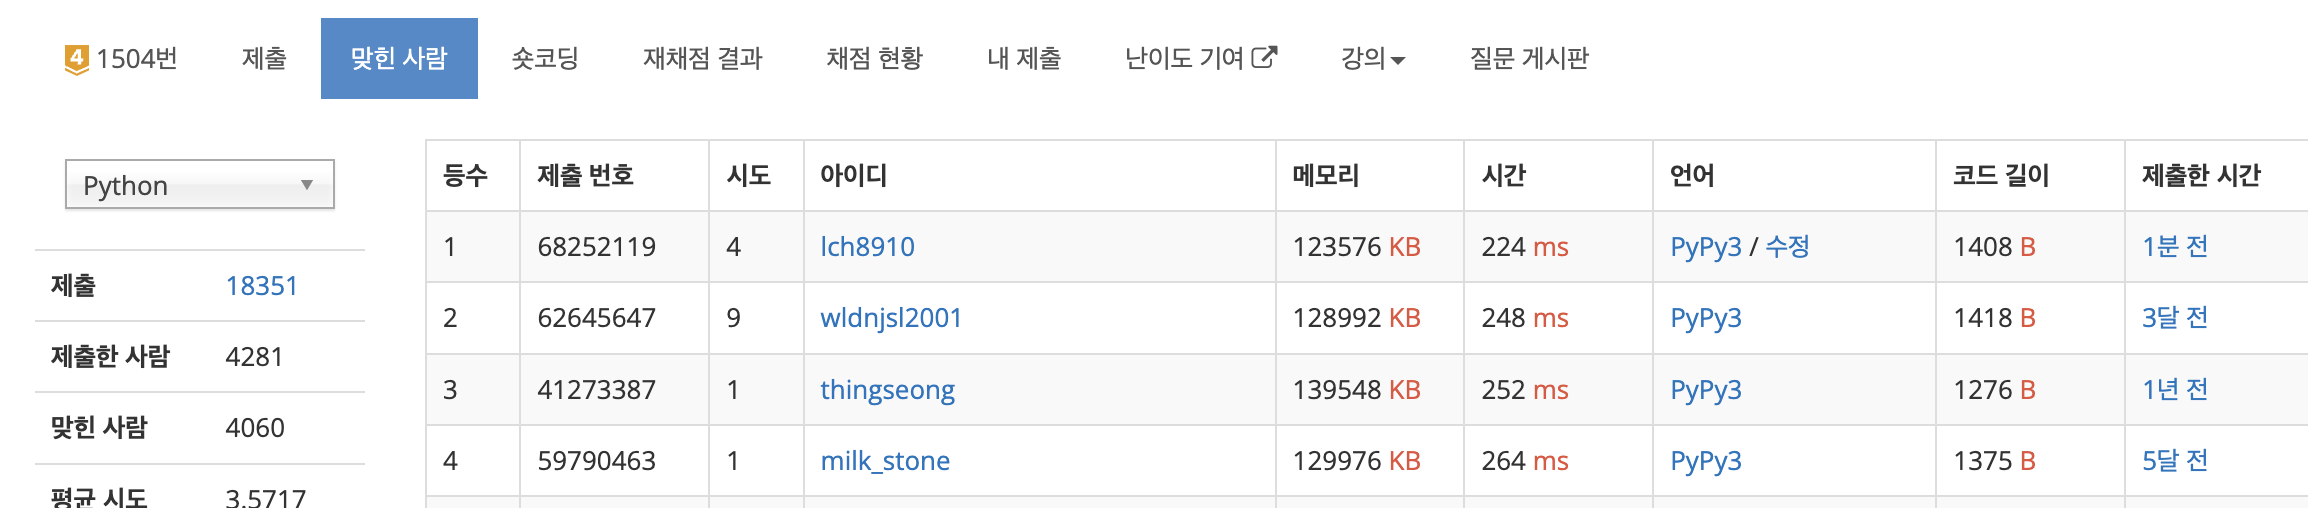The width and height of the screenshot is (2308, 508).
Task: Open the 질문 게시판 tab
Action: point(1528,59)
